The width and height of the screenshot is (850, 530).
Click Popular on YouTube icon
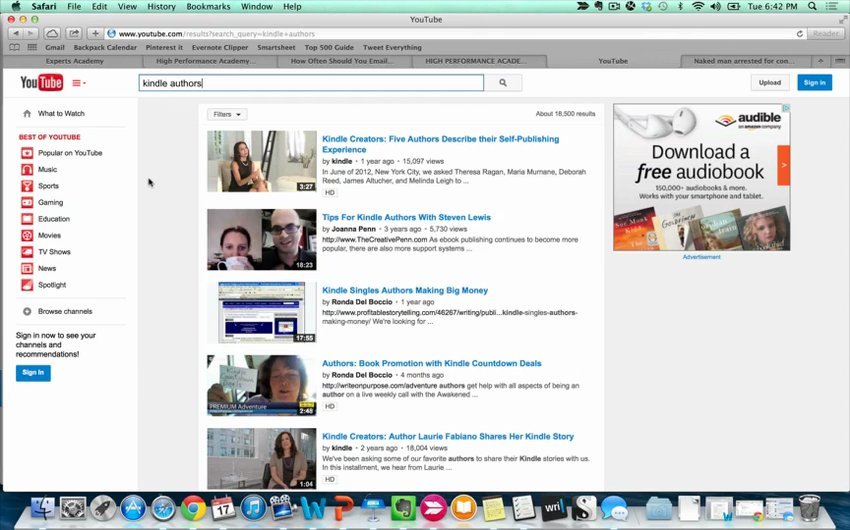(x=27, y=153)
